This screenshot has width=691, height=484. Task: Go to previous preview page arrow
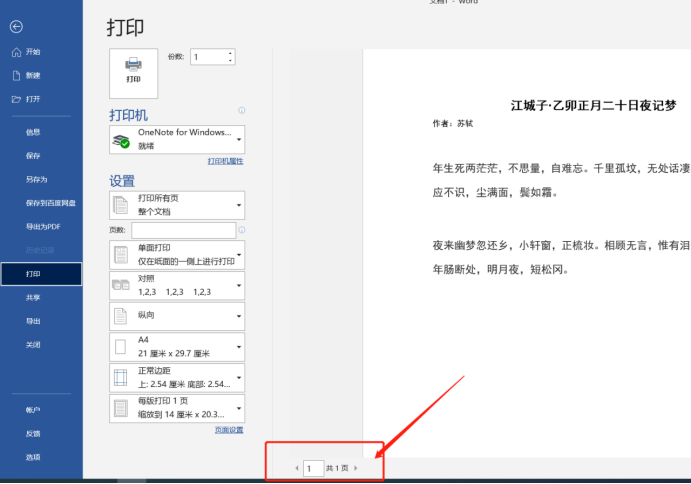(297, 468)
